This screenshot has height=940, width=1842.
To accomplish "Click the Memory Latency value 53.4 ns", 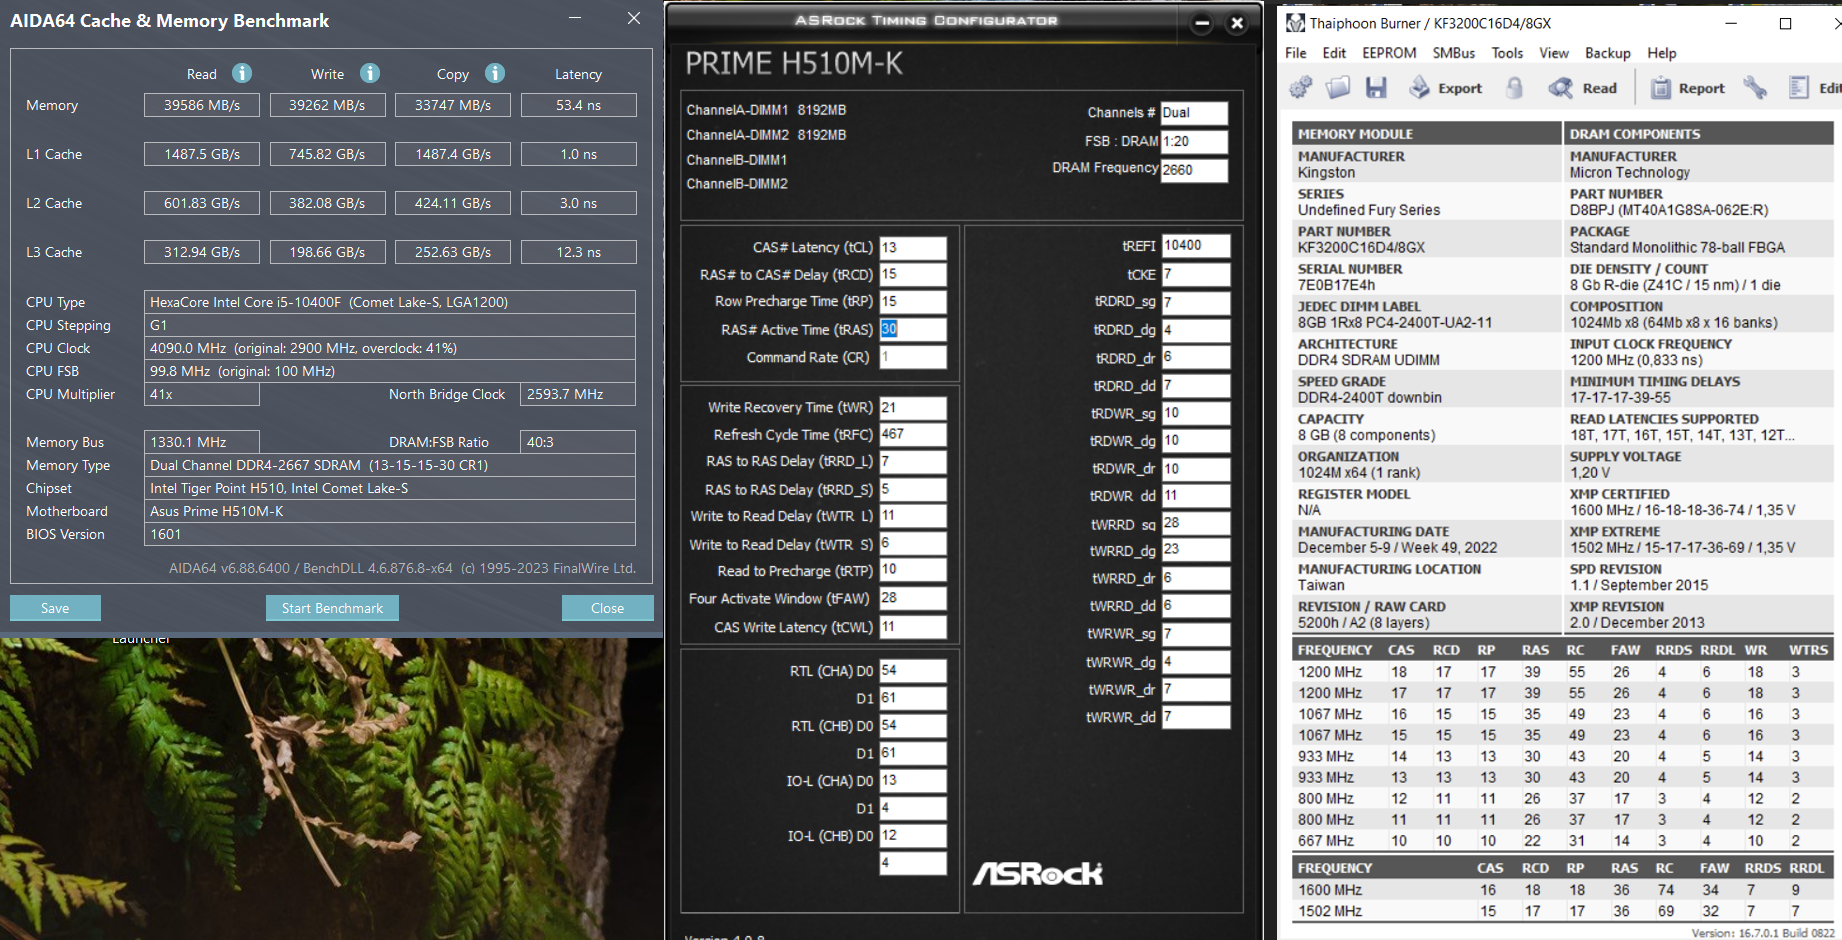I will point(579,105).
